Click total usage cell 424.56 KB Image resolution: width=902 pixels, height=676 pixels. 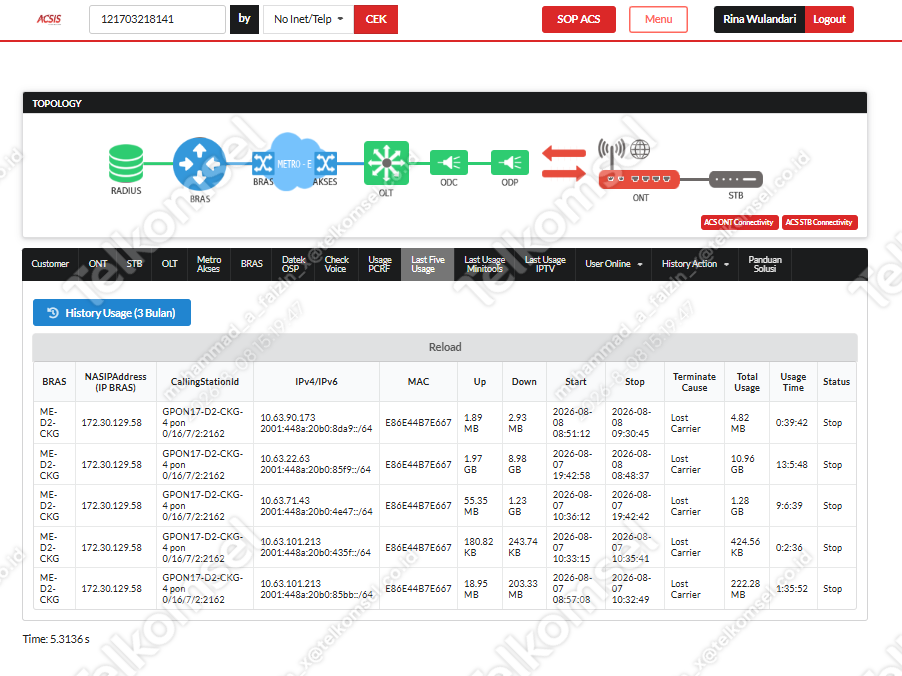point(745,547)
